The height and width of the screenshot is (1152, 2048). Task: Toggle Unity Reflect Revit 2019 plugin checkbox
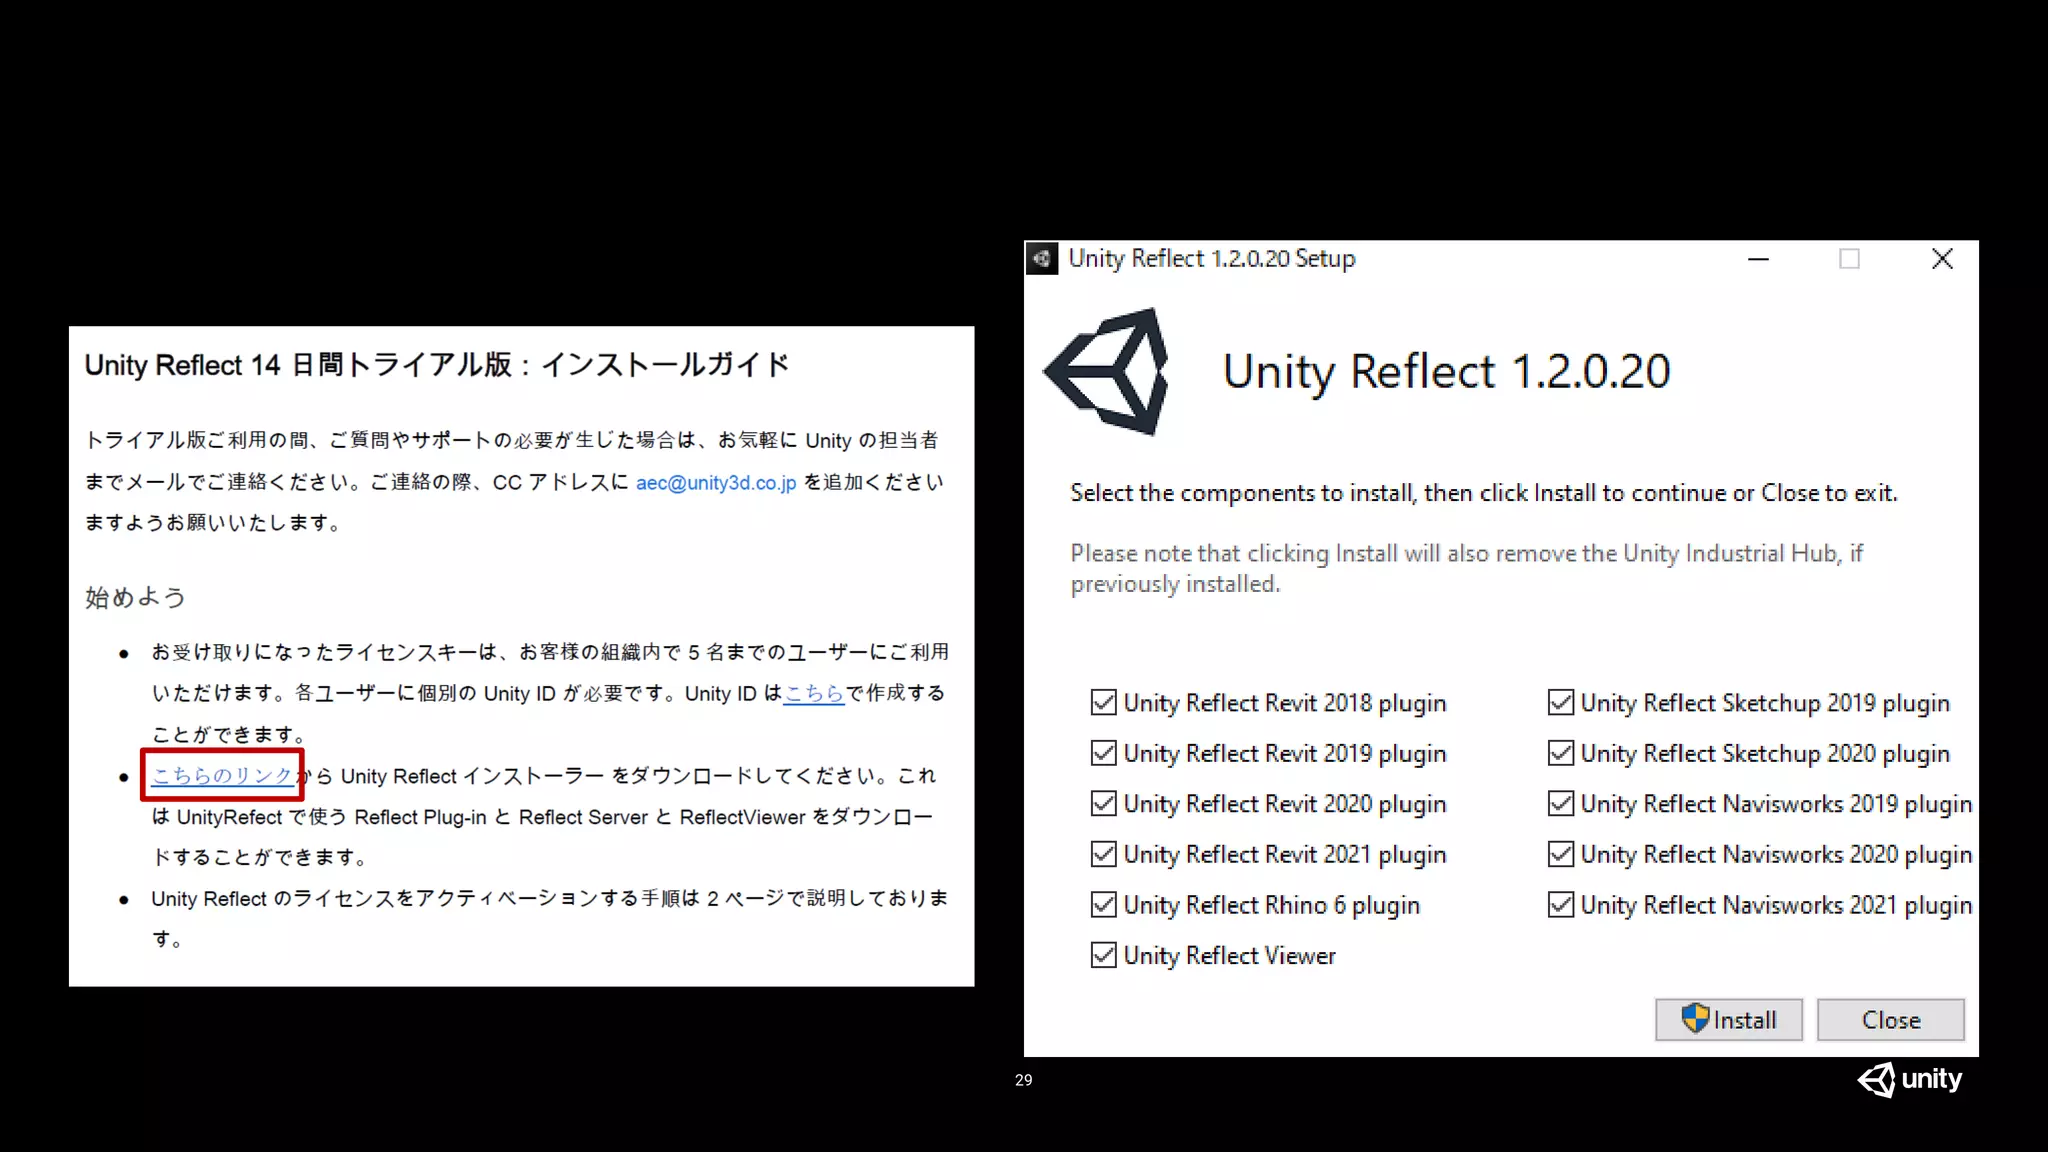point(1103,753)
